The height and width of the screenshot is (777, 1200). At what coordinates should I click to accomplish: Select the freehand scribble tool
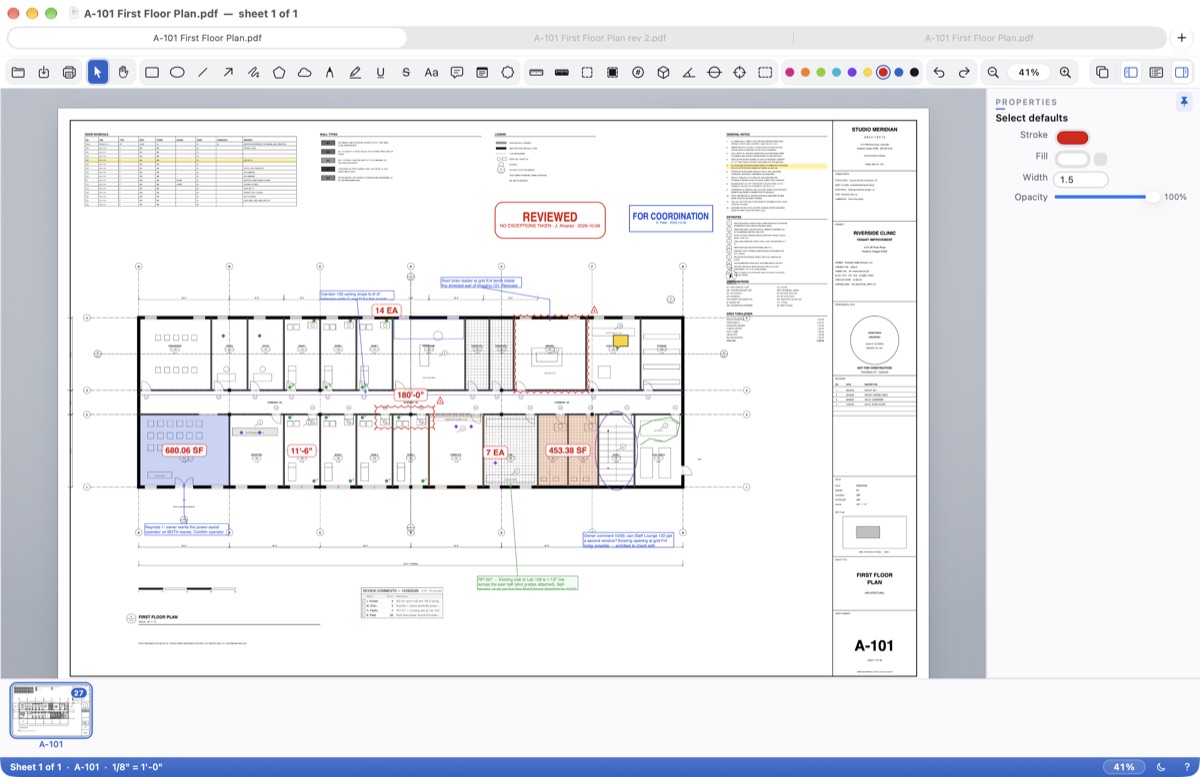pos(254,72)
